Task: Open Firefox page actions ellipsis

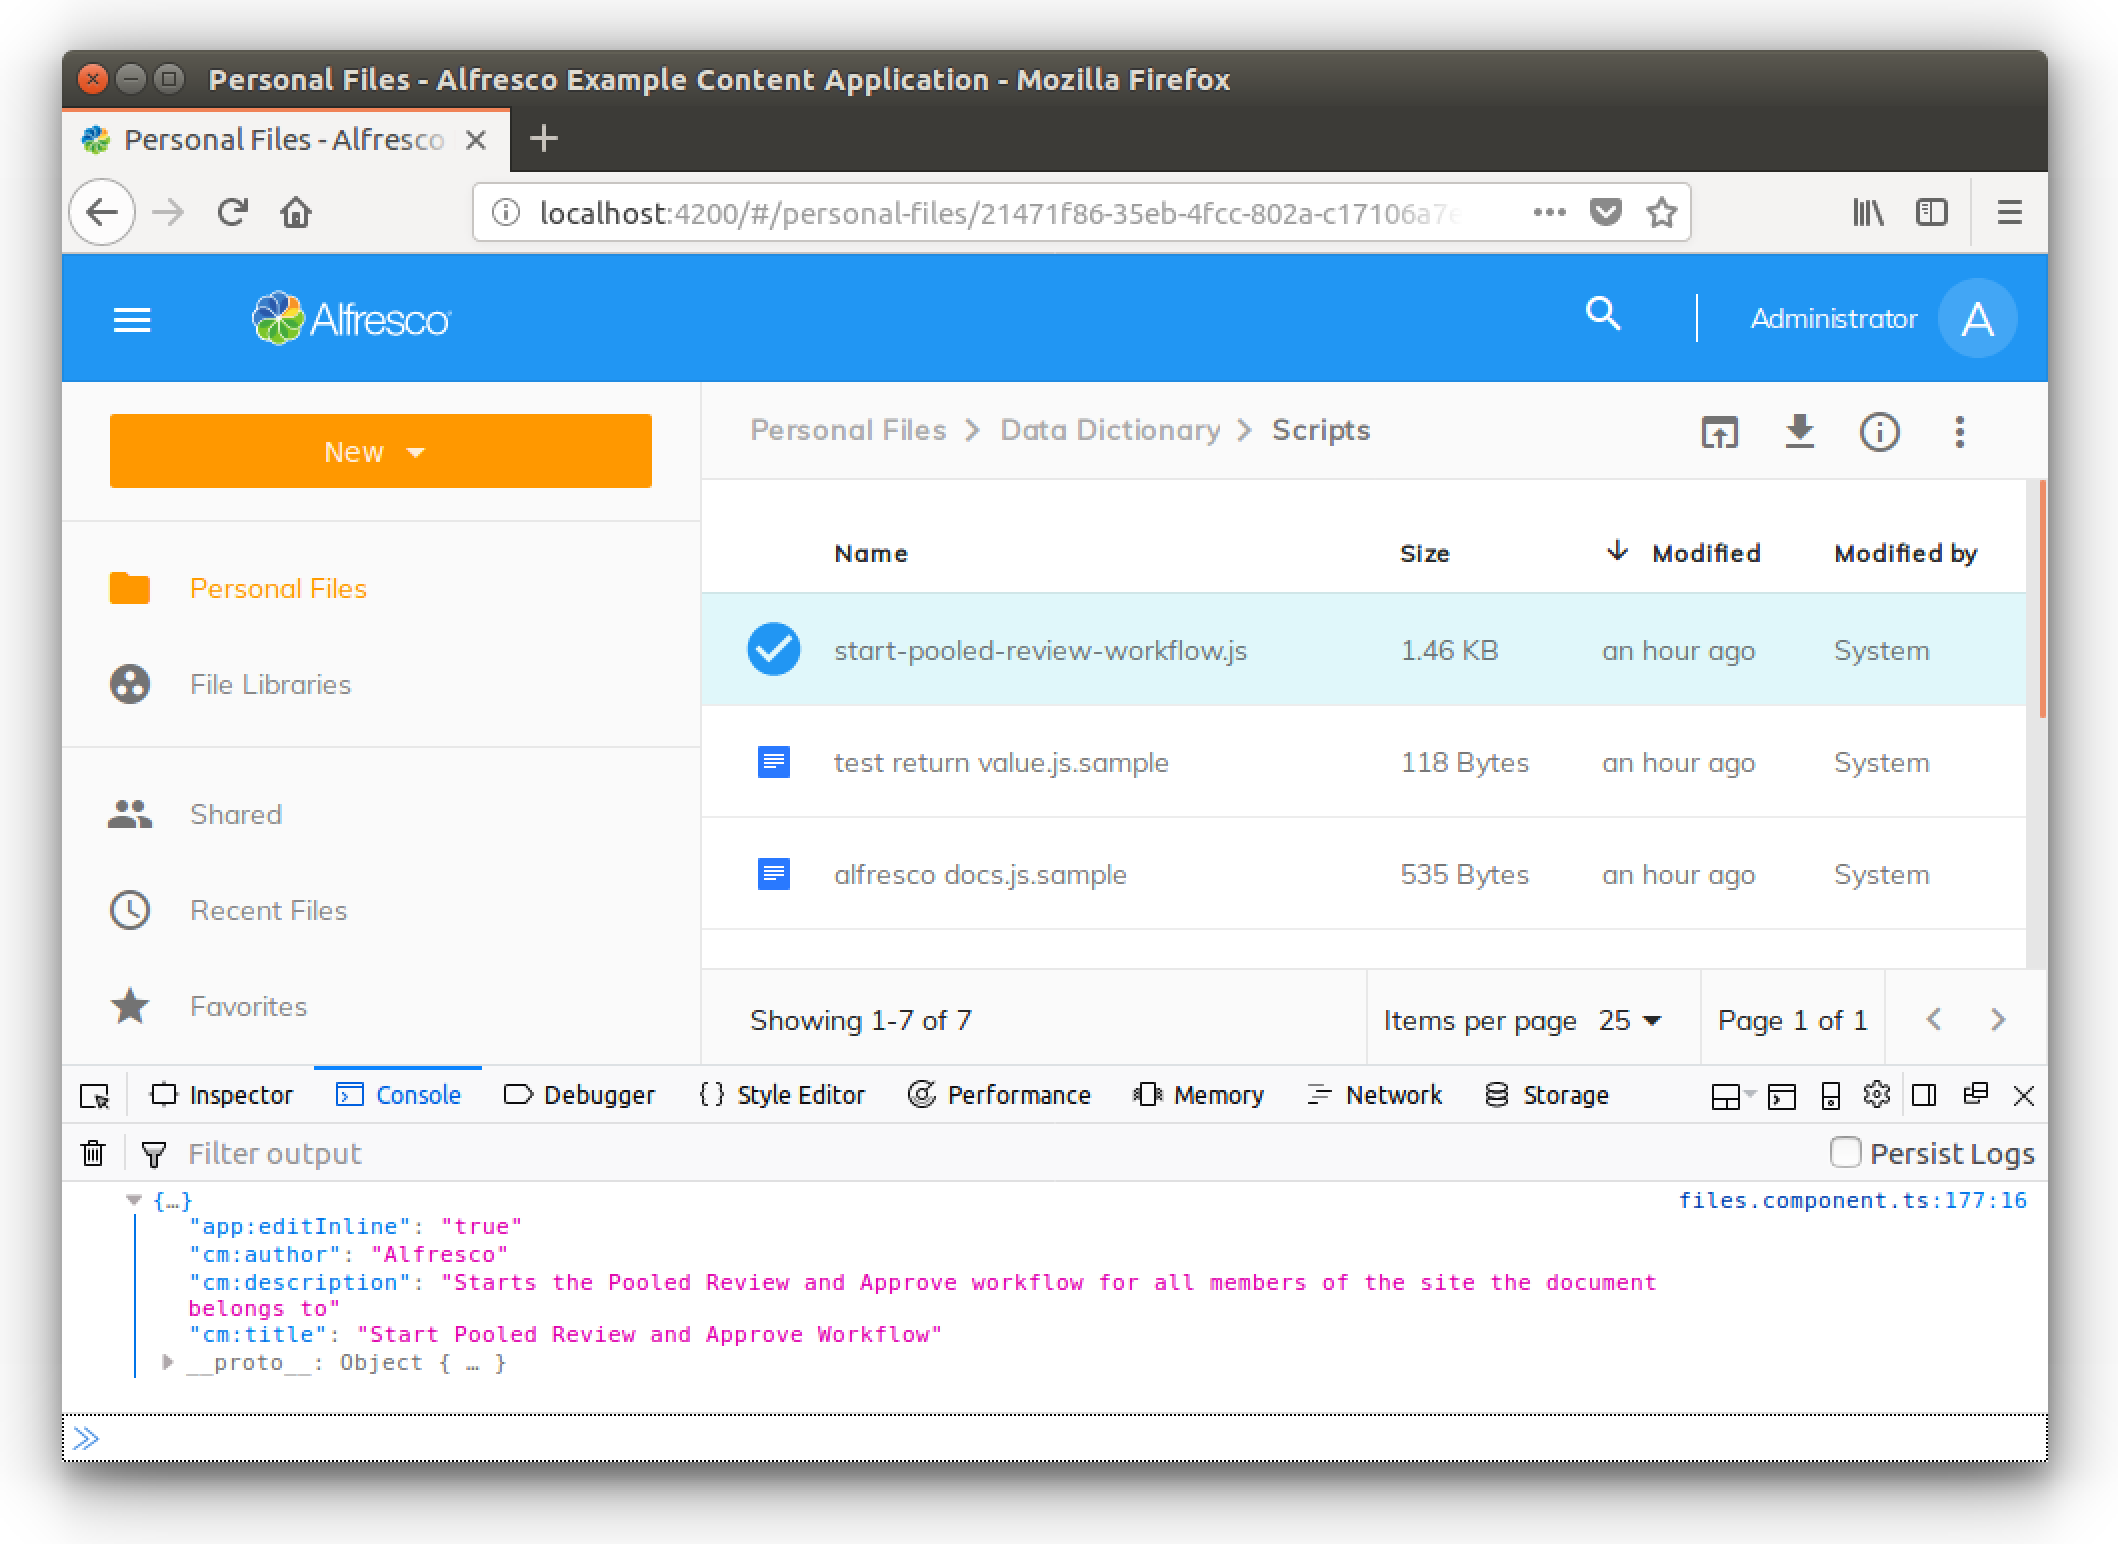Action: pyautogui.click(x=1549, y=212)
